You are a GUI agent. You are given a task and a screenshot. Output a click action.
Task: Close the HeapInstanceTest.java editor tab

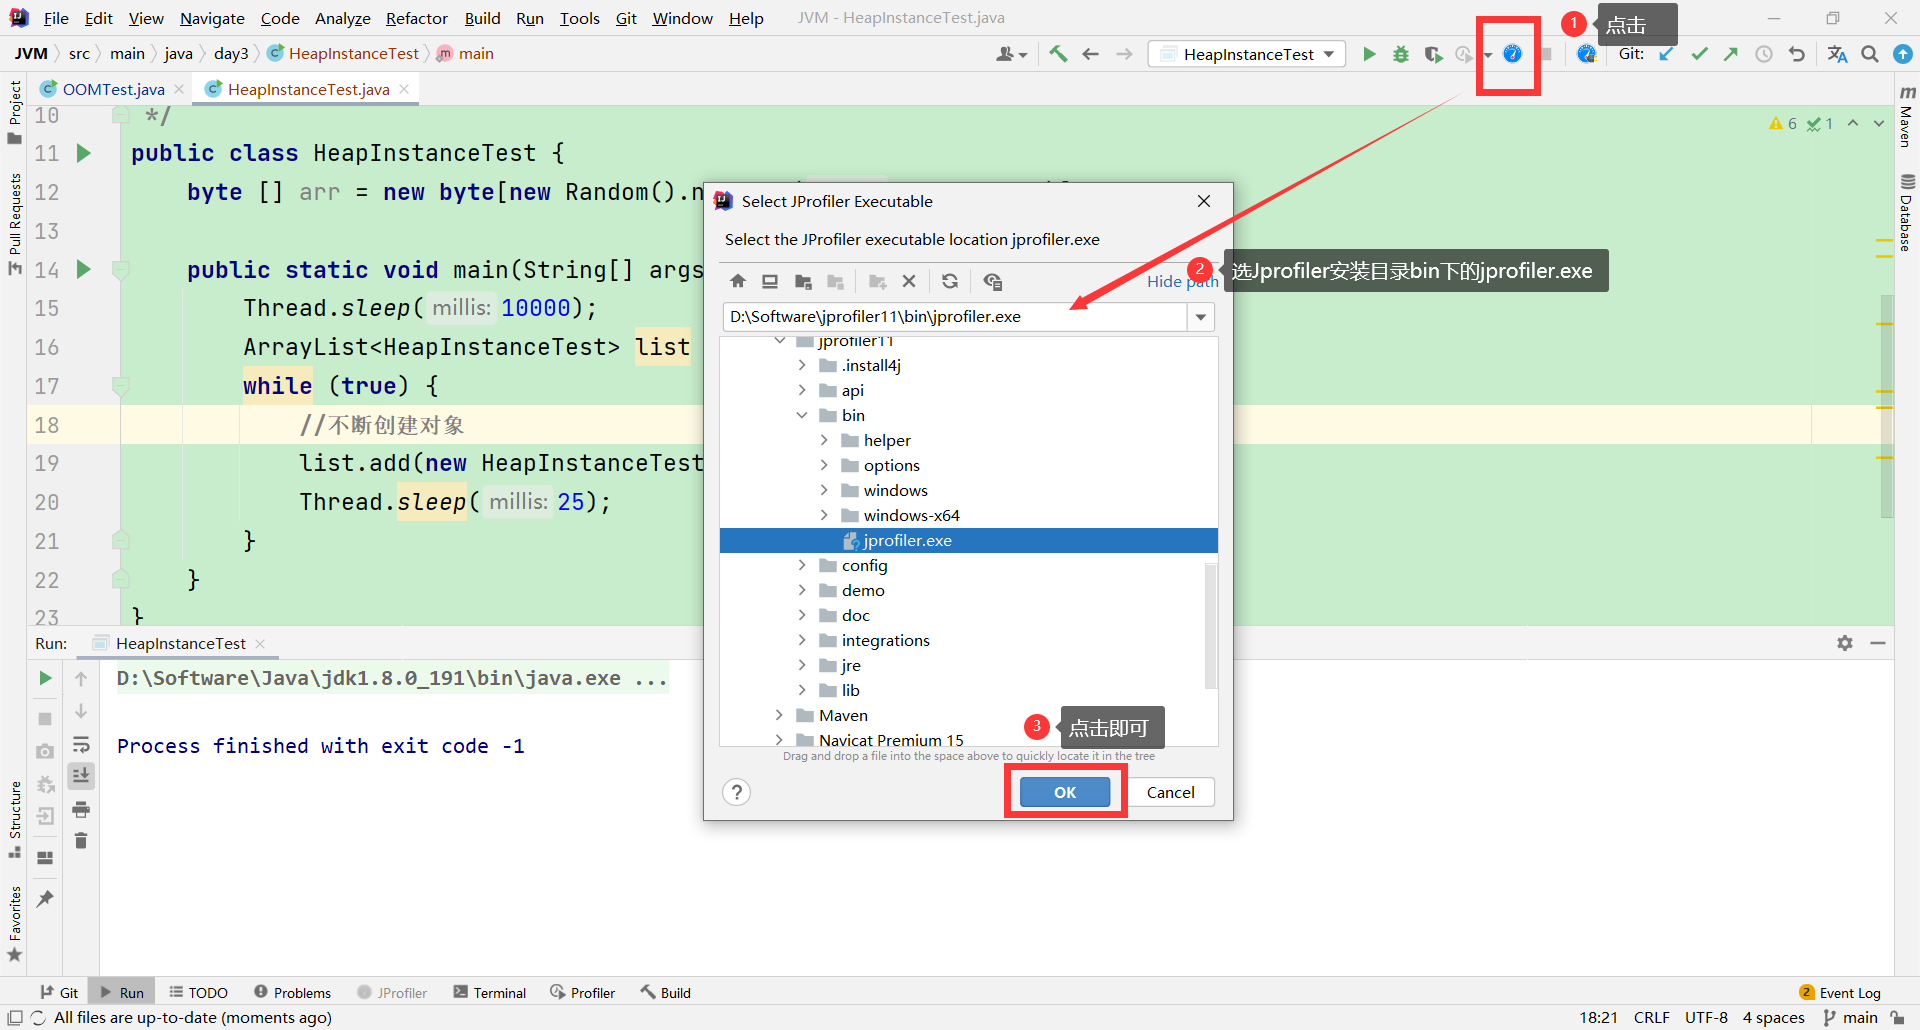click(404, 89)
